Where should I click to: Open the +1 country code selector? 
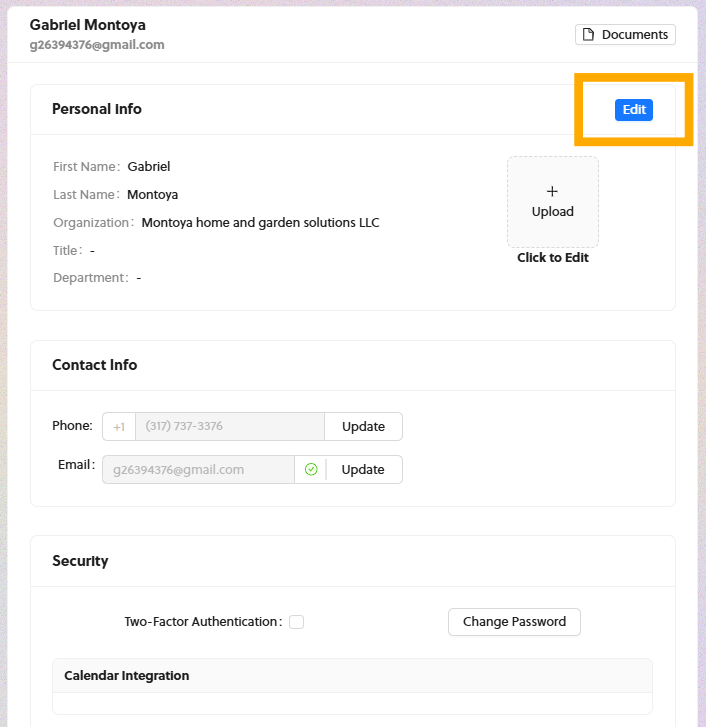119,427
